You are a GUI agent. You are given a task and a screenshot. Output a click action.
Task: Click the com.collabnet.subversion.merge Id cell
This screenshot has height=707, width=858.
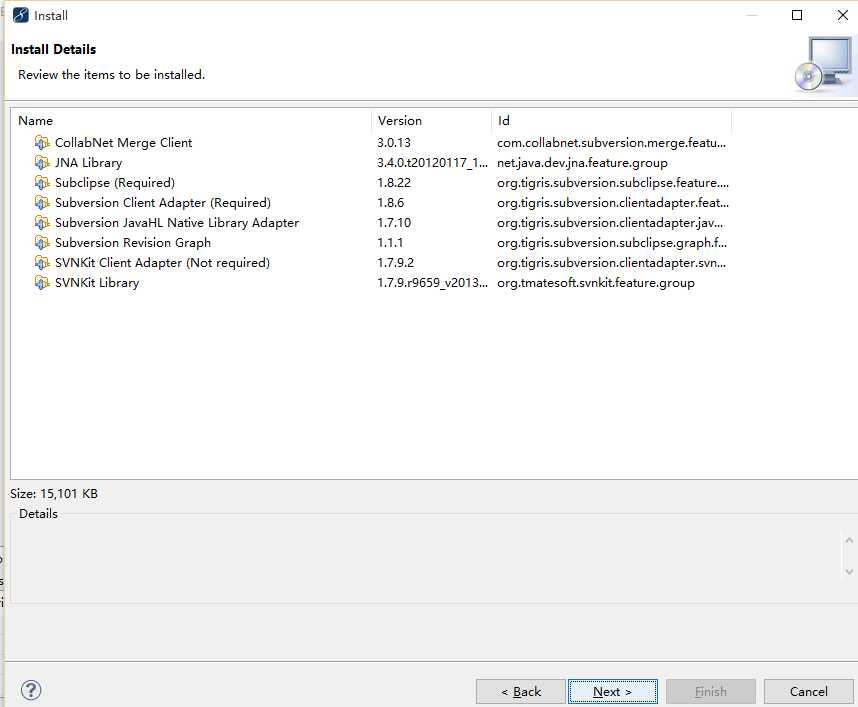coord(611,143)
